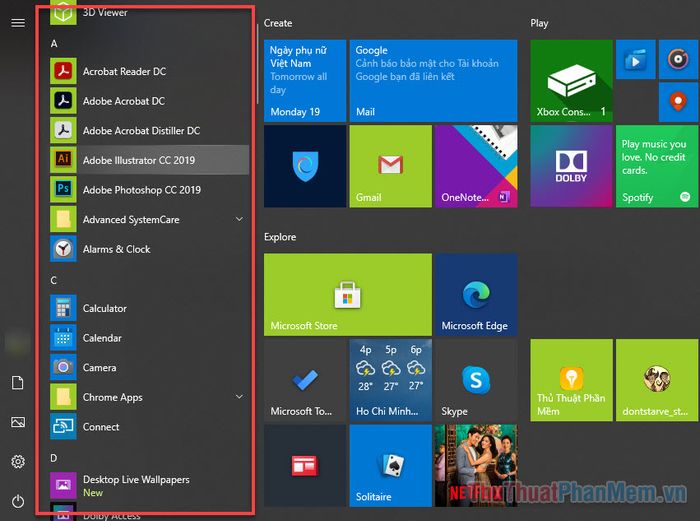Image resolution: width=700 pixels, height=521 pixels.
Task: Open the Mail tile with Google message
Action: click(433, 81)
